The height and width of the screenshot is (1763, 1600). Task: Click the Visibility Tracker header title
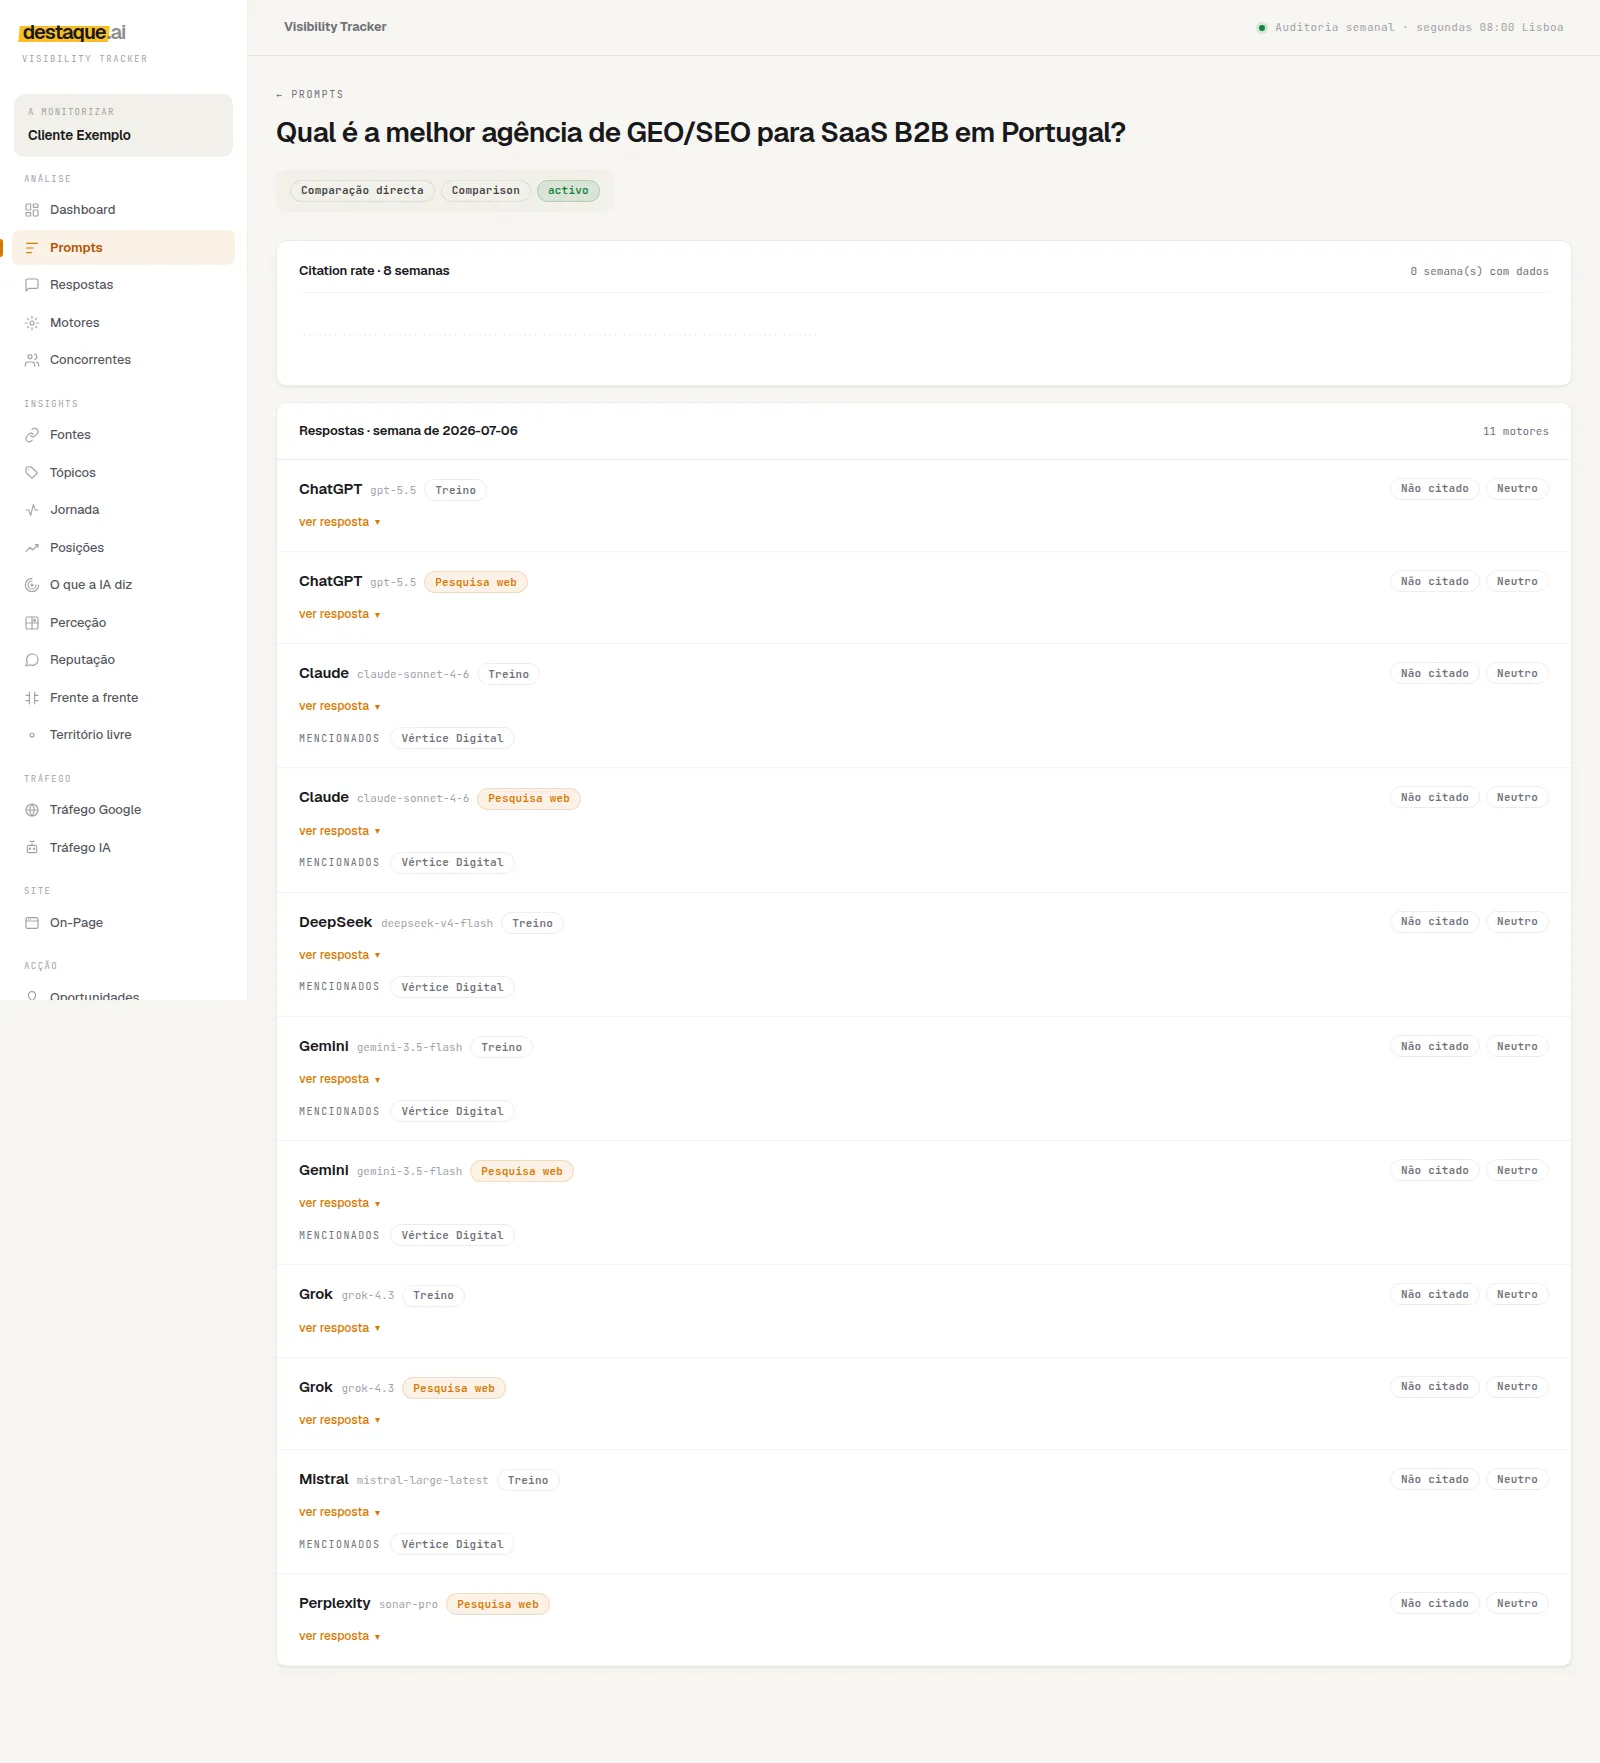tap(335, 27)
